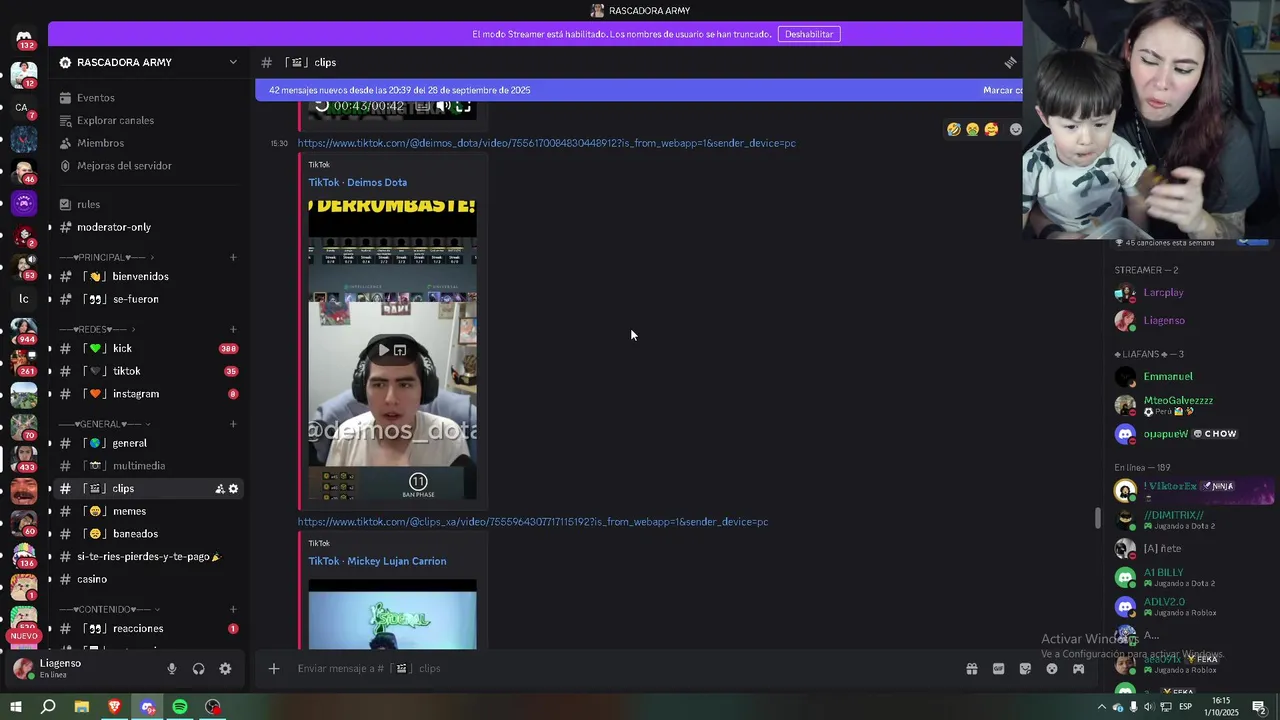Open TikTok · Mickey Lujan Carrion title
This screenshot has width=1280, height=720.
(x=377, y=561)
